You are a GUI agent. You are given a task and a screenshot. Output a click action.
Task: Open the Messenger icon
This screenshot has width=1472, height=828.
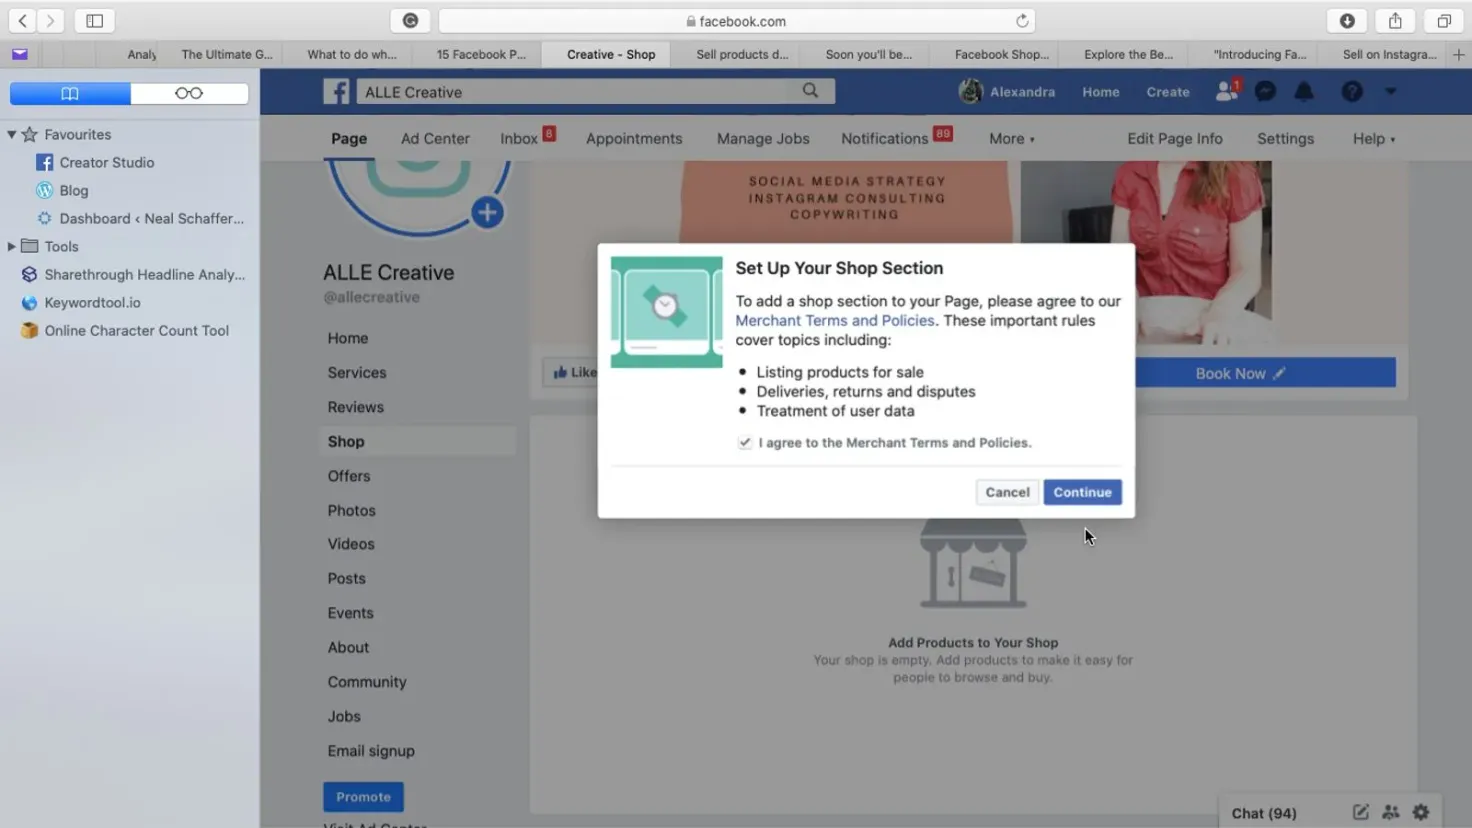1265,92
